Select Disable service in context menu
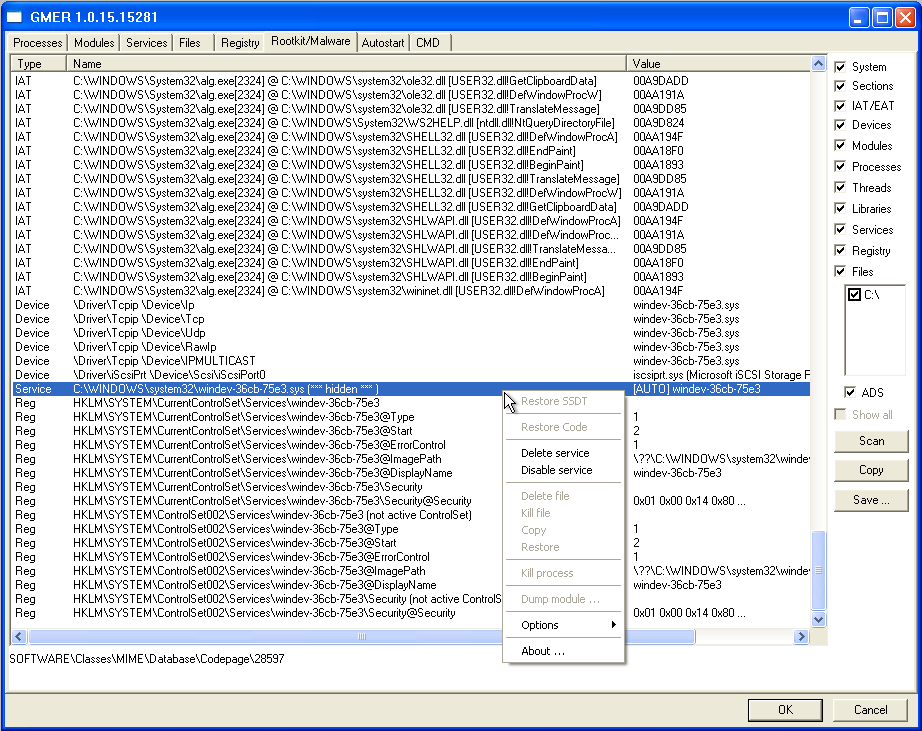 tap(556, 470)
